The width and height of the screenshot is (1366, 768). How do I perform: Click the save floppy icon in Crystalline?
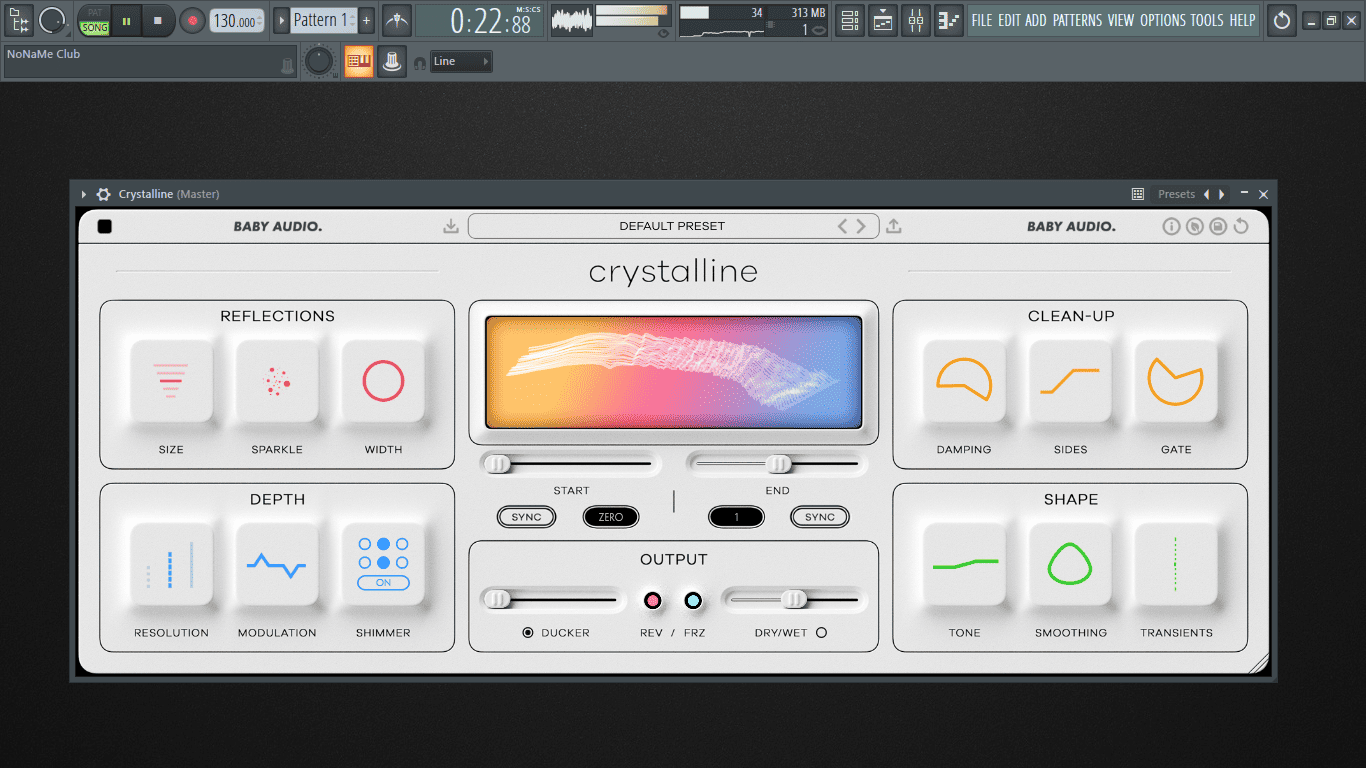click(1217, 226)
